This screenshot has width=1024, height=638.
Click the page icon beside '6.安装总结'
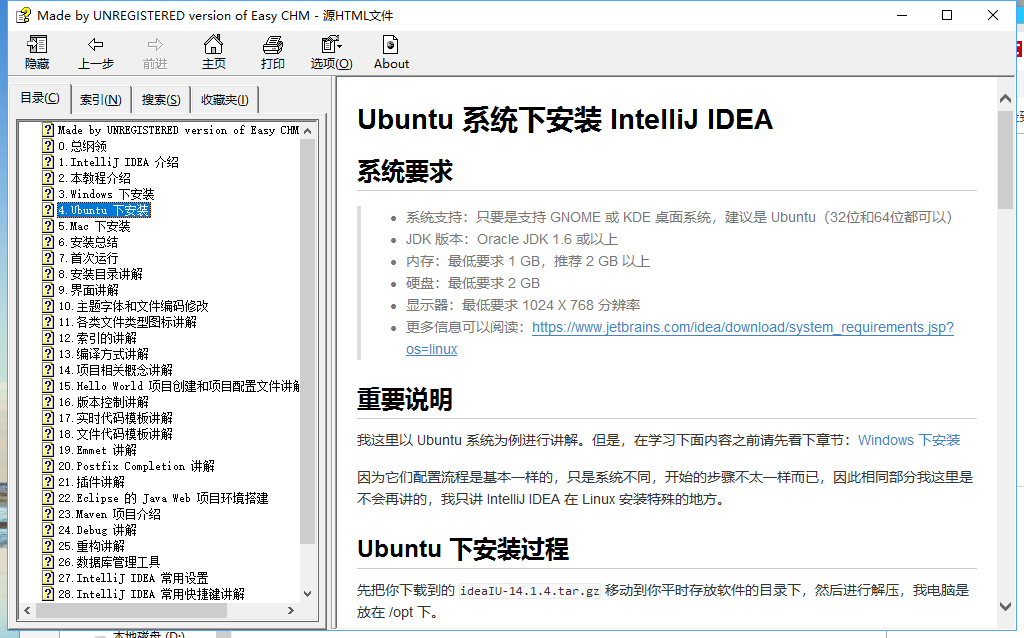click(48, 242)
